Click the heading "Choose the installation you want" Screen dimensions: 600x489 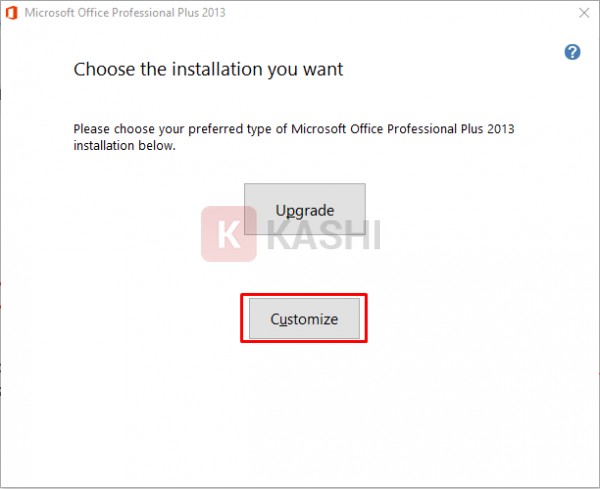208,70
